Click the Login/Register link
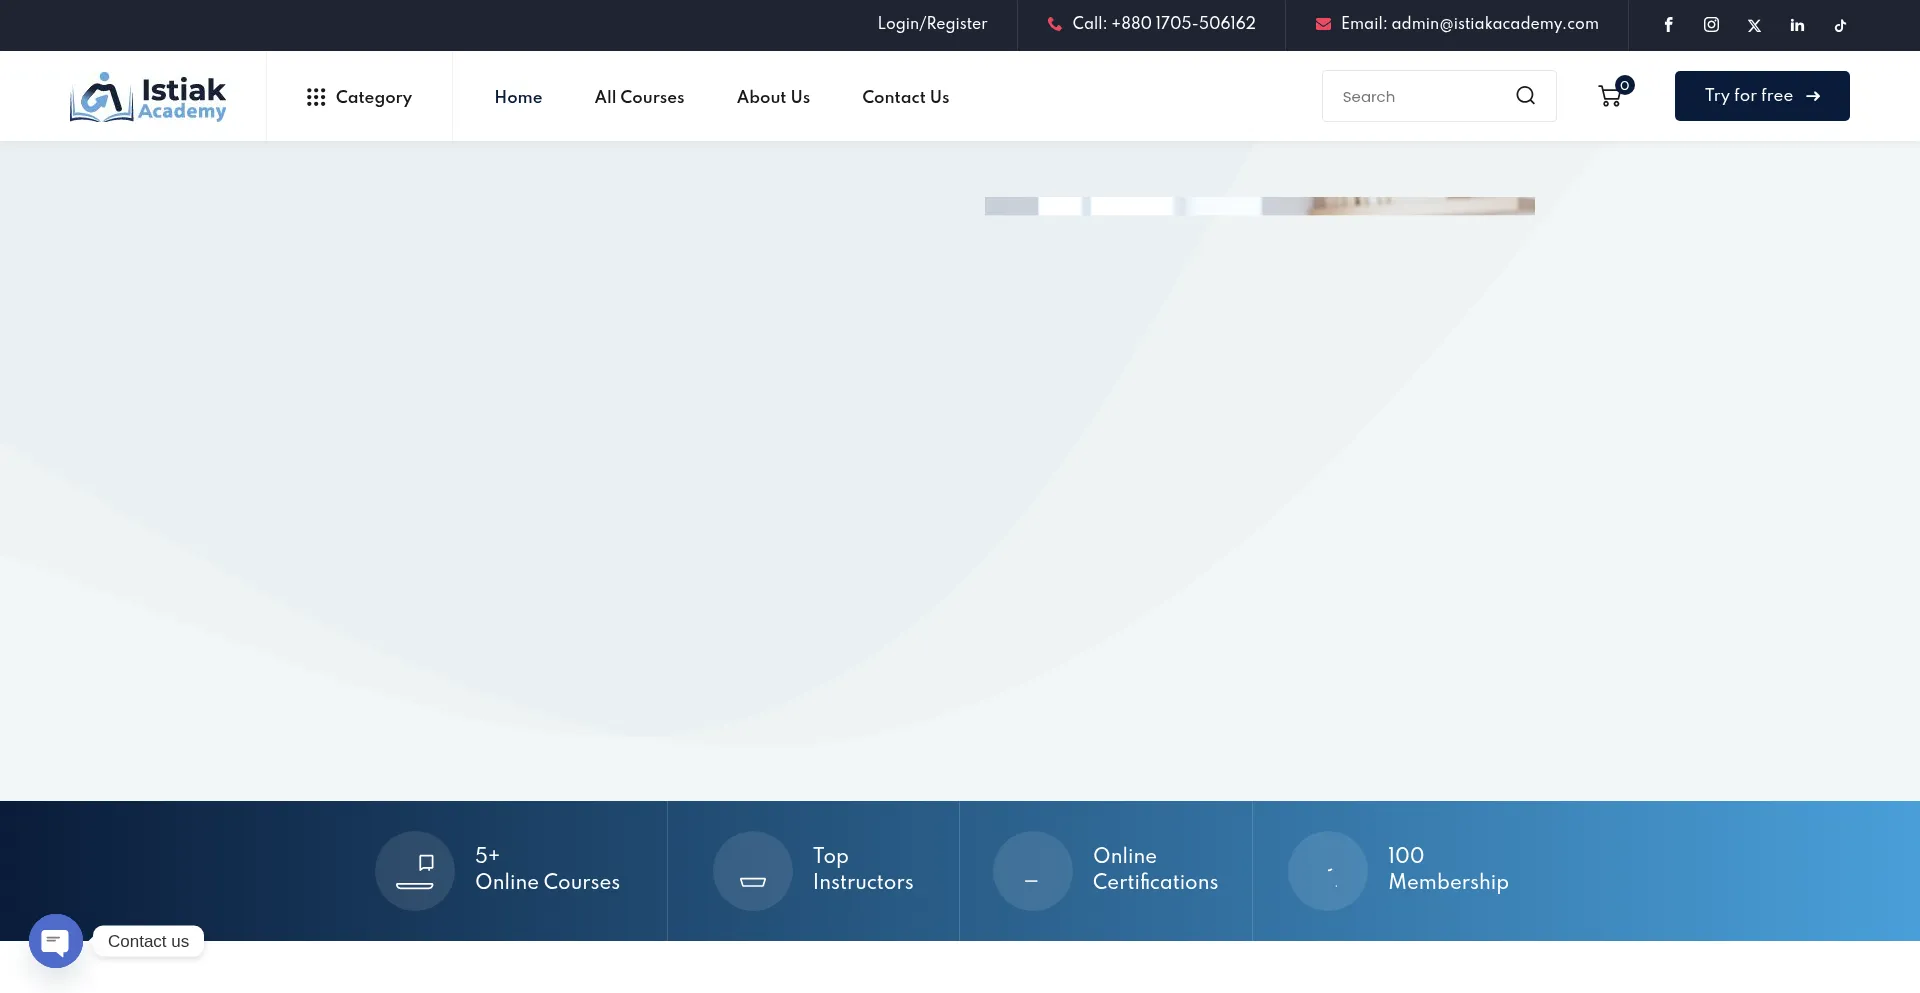 [932, 24]
